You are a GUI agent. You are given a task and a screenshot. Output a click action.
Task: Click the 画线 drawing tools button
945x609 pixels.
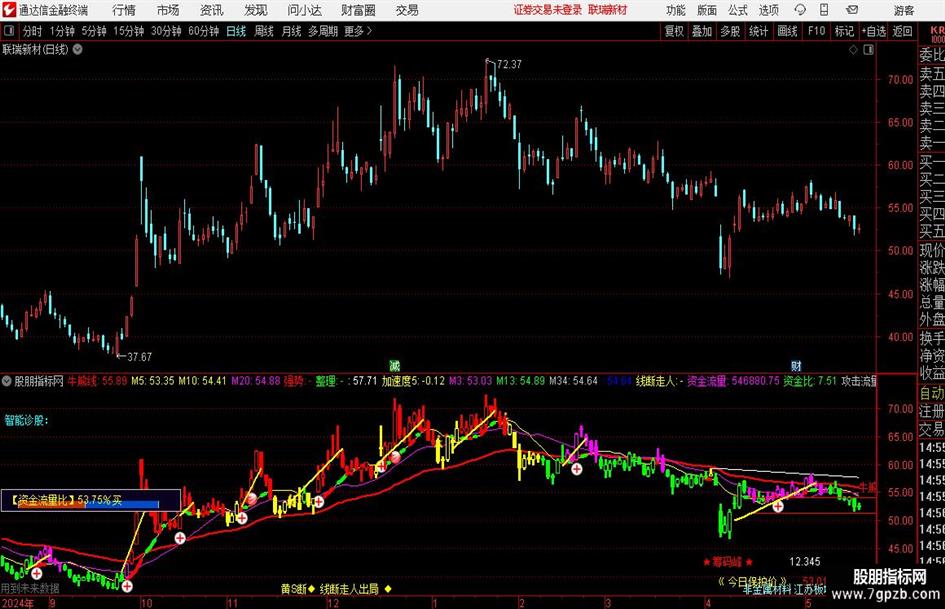[787, 31]
